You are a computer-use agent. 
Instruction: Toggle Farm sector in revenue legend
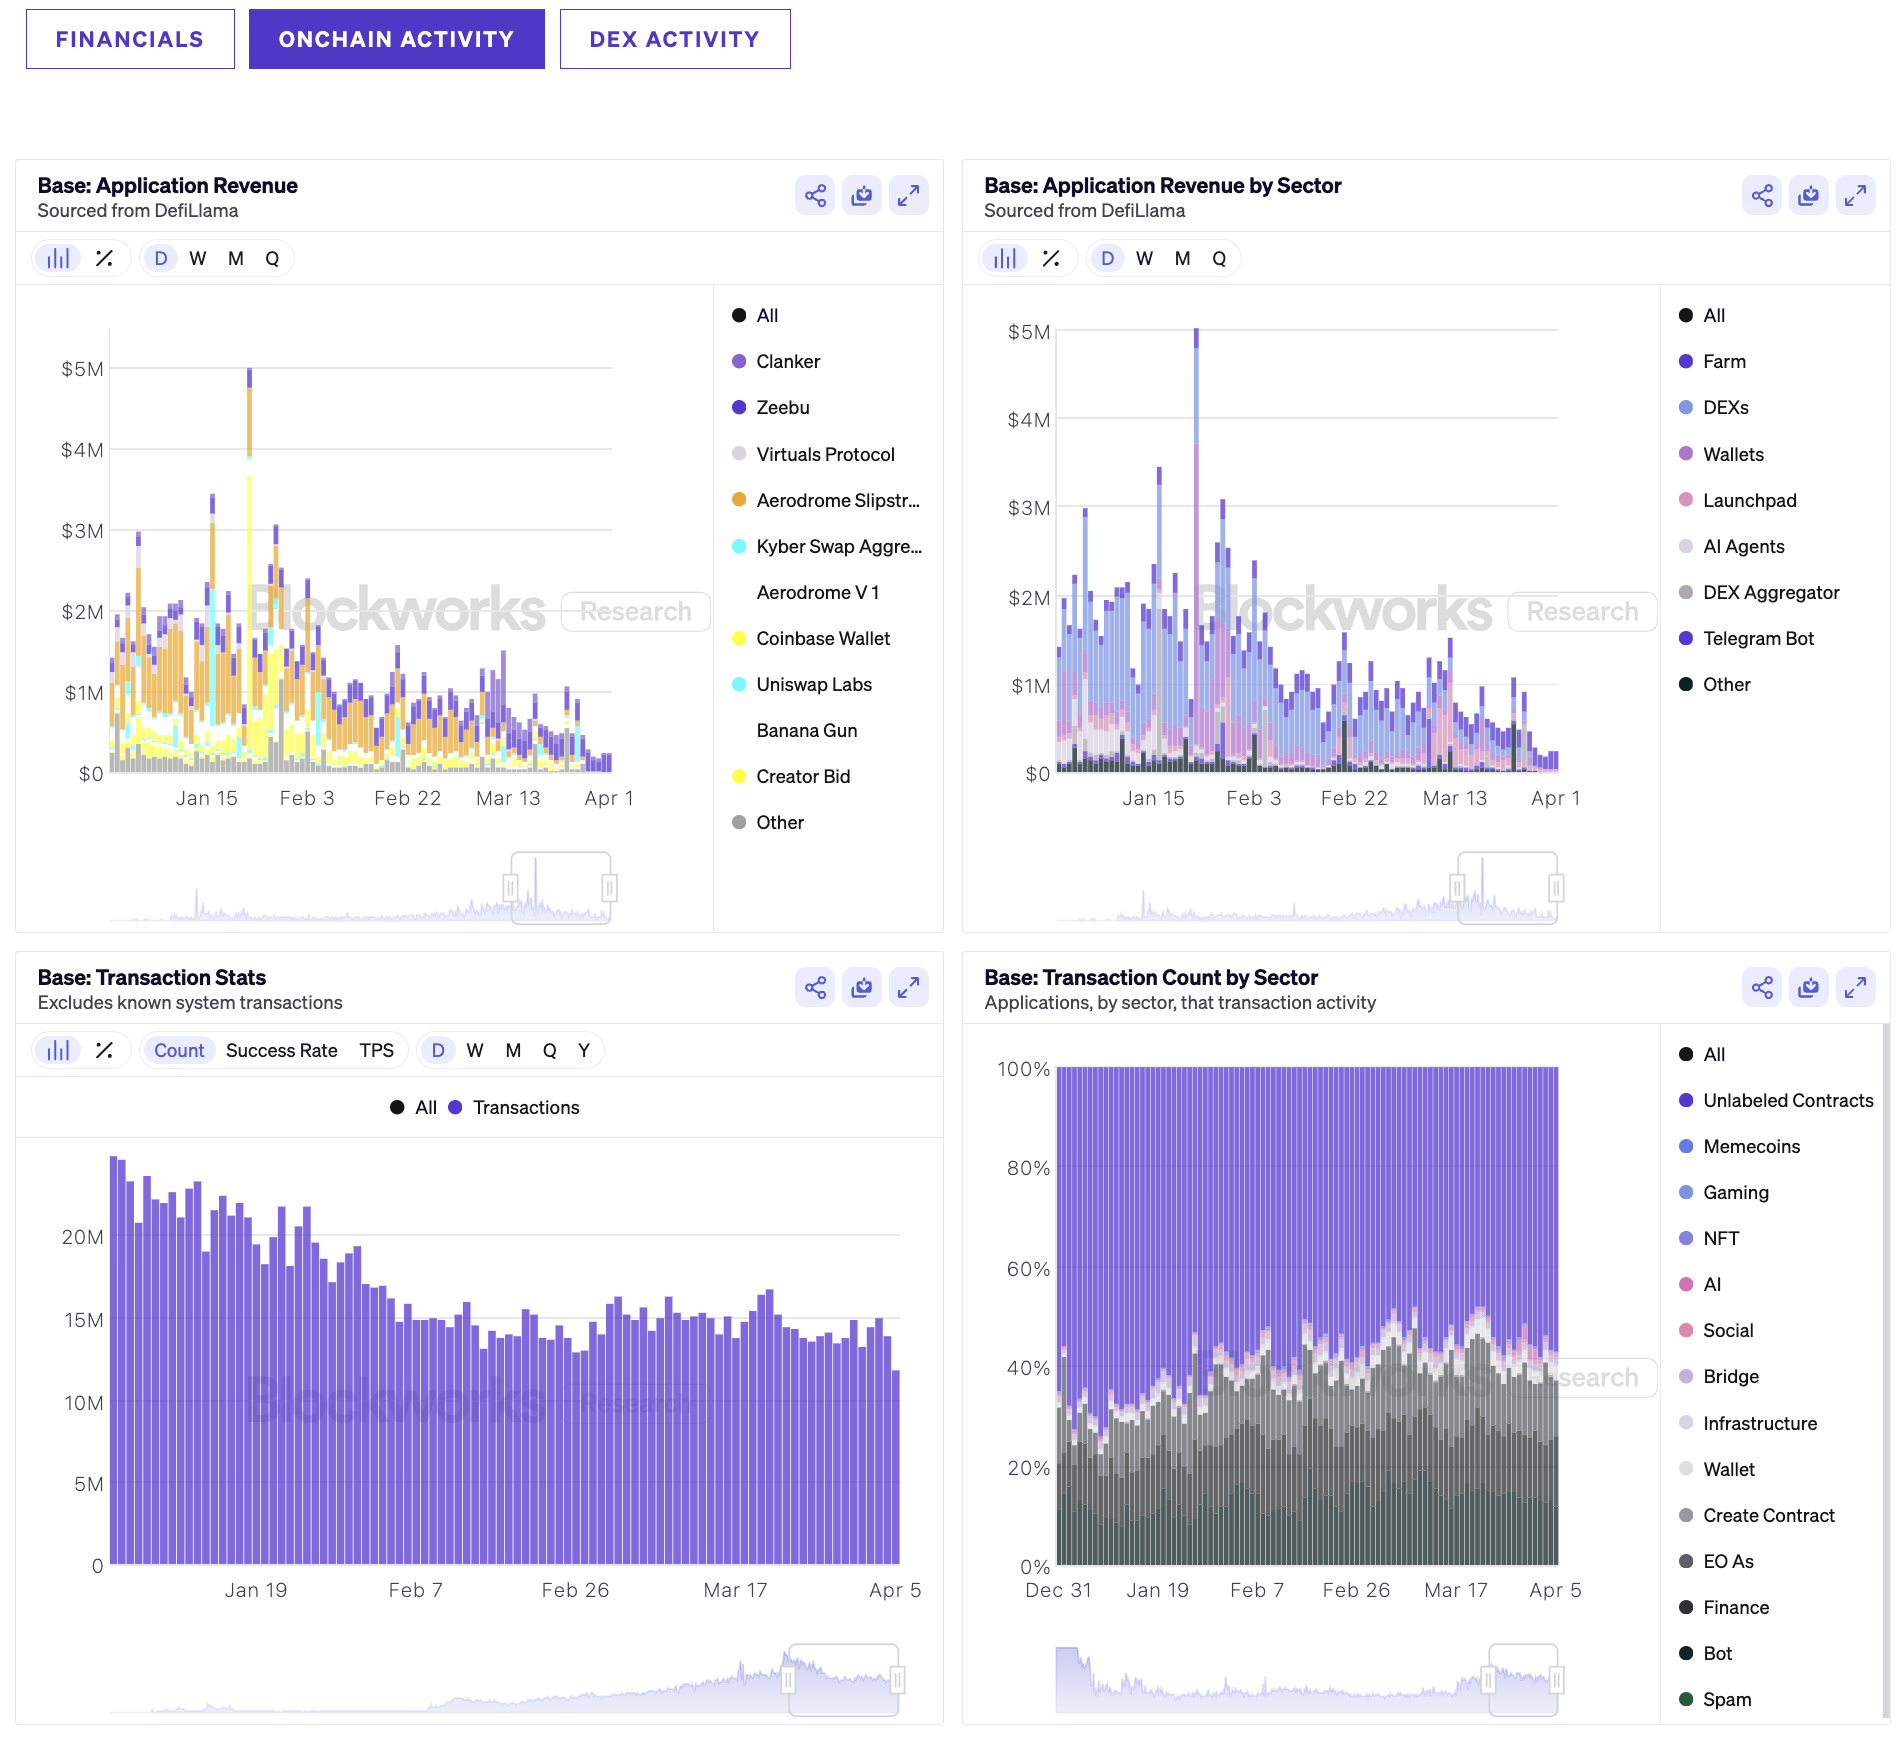tap(1713, 361)
